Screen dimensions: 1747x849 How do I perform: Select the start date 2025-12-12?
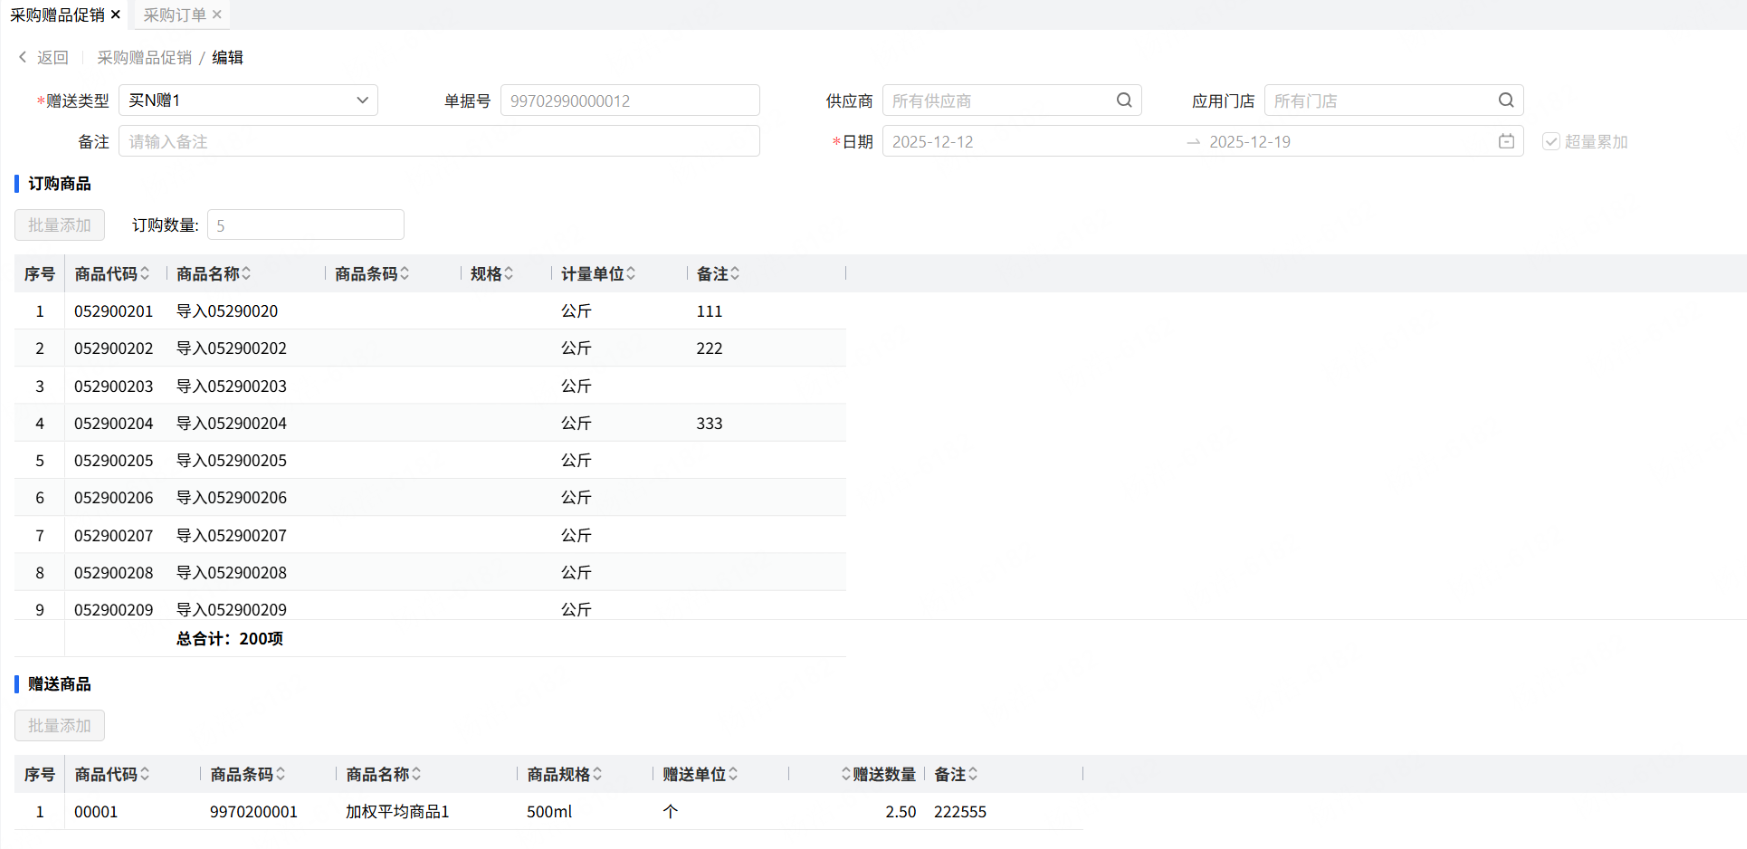tap(933, 142)
